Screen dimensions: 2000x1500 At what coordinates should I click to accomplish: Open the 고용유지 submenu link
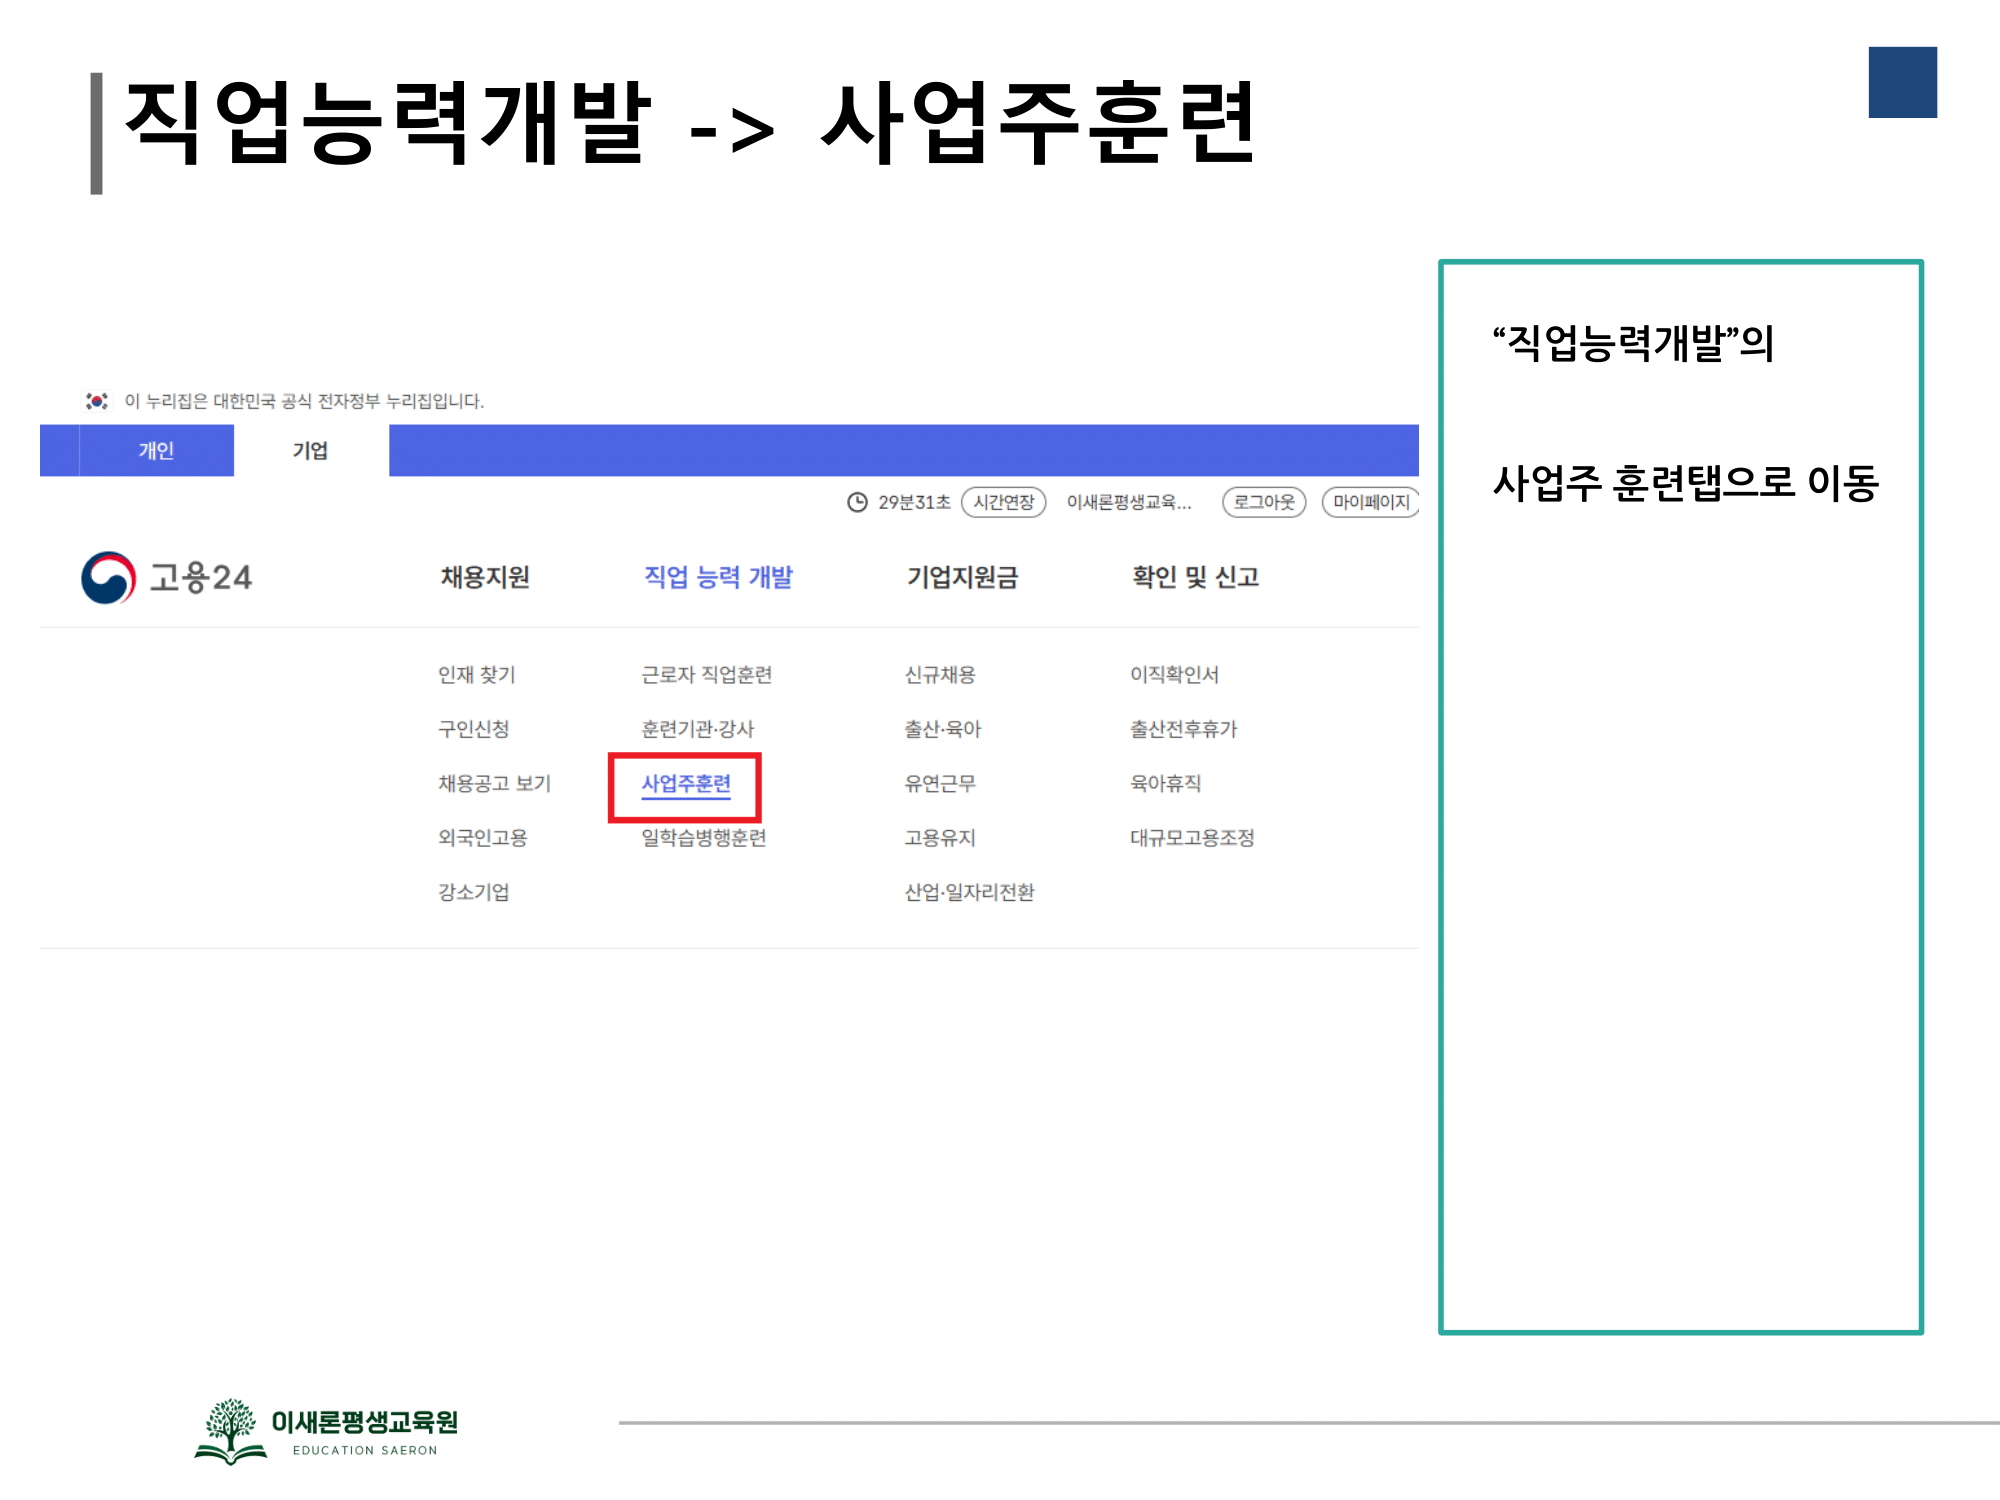(940, 838)
